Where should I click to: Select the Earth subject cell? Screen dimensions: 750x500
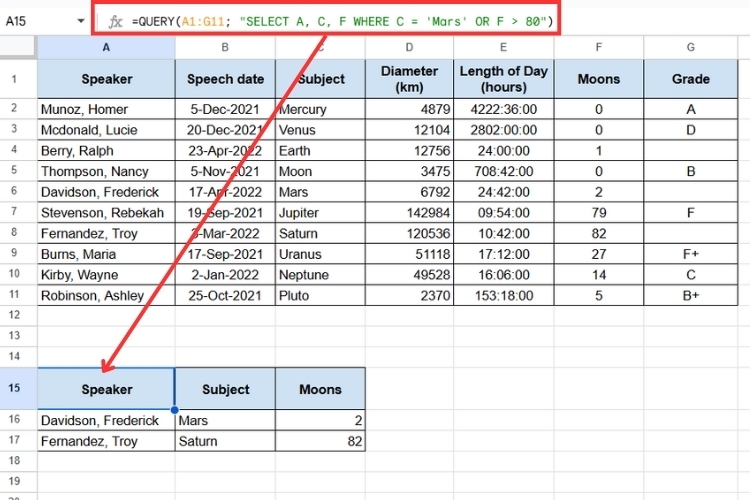click(320, 151)
